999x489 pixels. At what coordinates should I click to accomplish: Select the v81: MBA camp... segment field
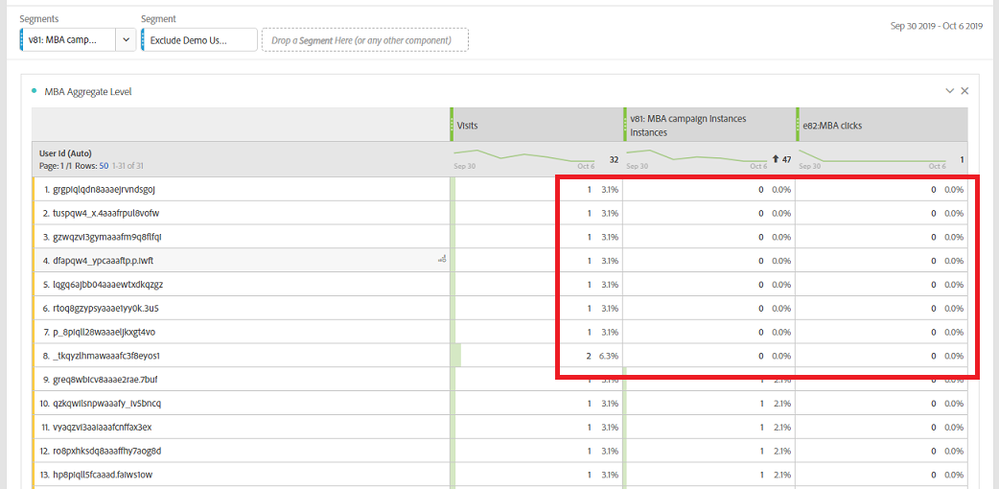[68, 39]
